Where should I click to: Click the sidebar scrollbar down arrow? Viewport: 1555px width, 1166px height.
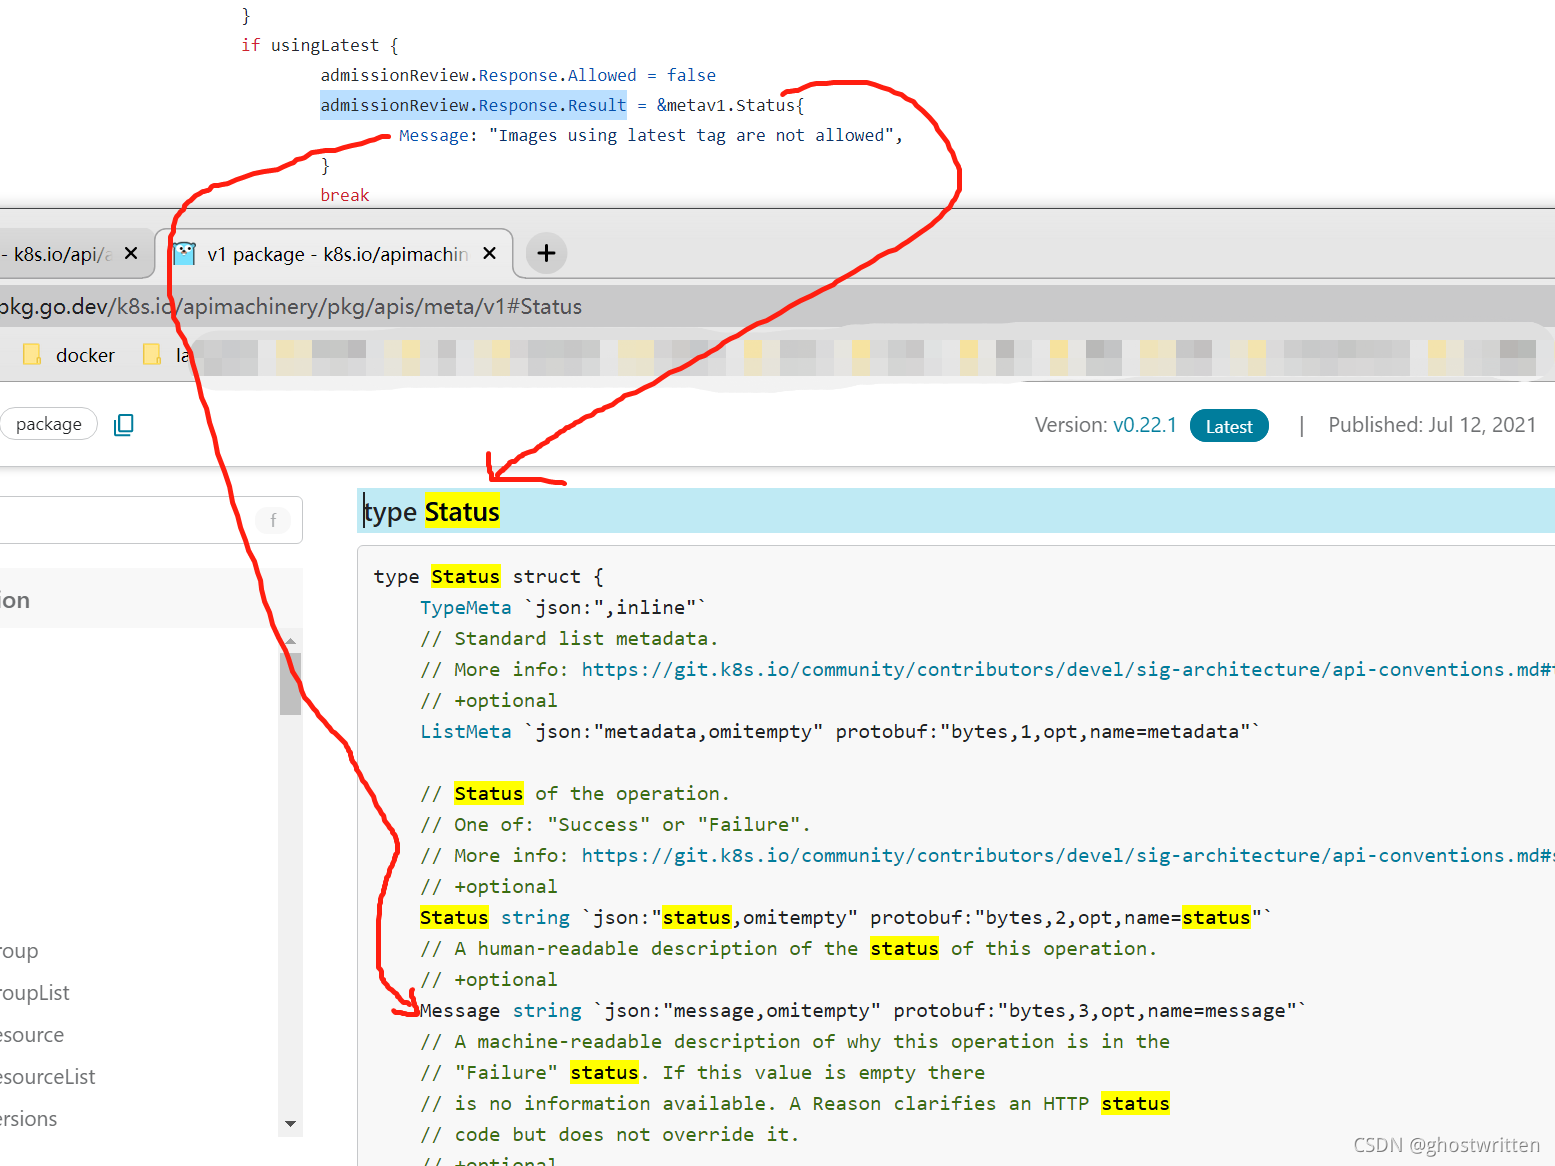[x=290, y=1124]
